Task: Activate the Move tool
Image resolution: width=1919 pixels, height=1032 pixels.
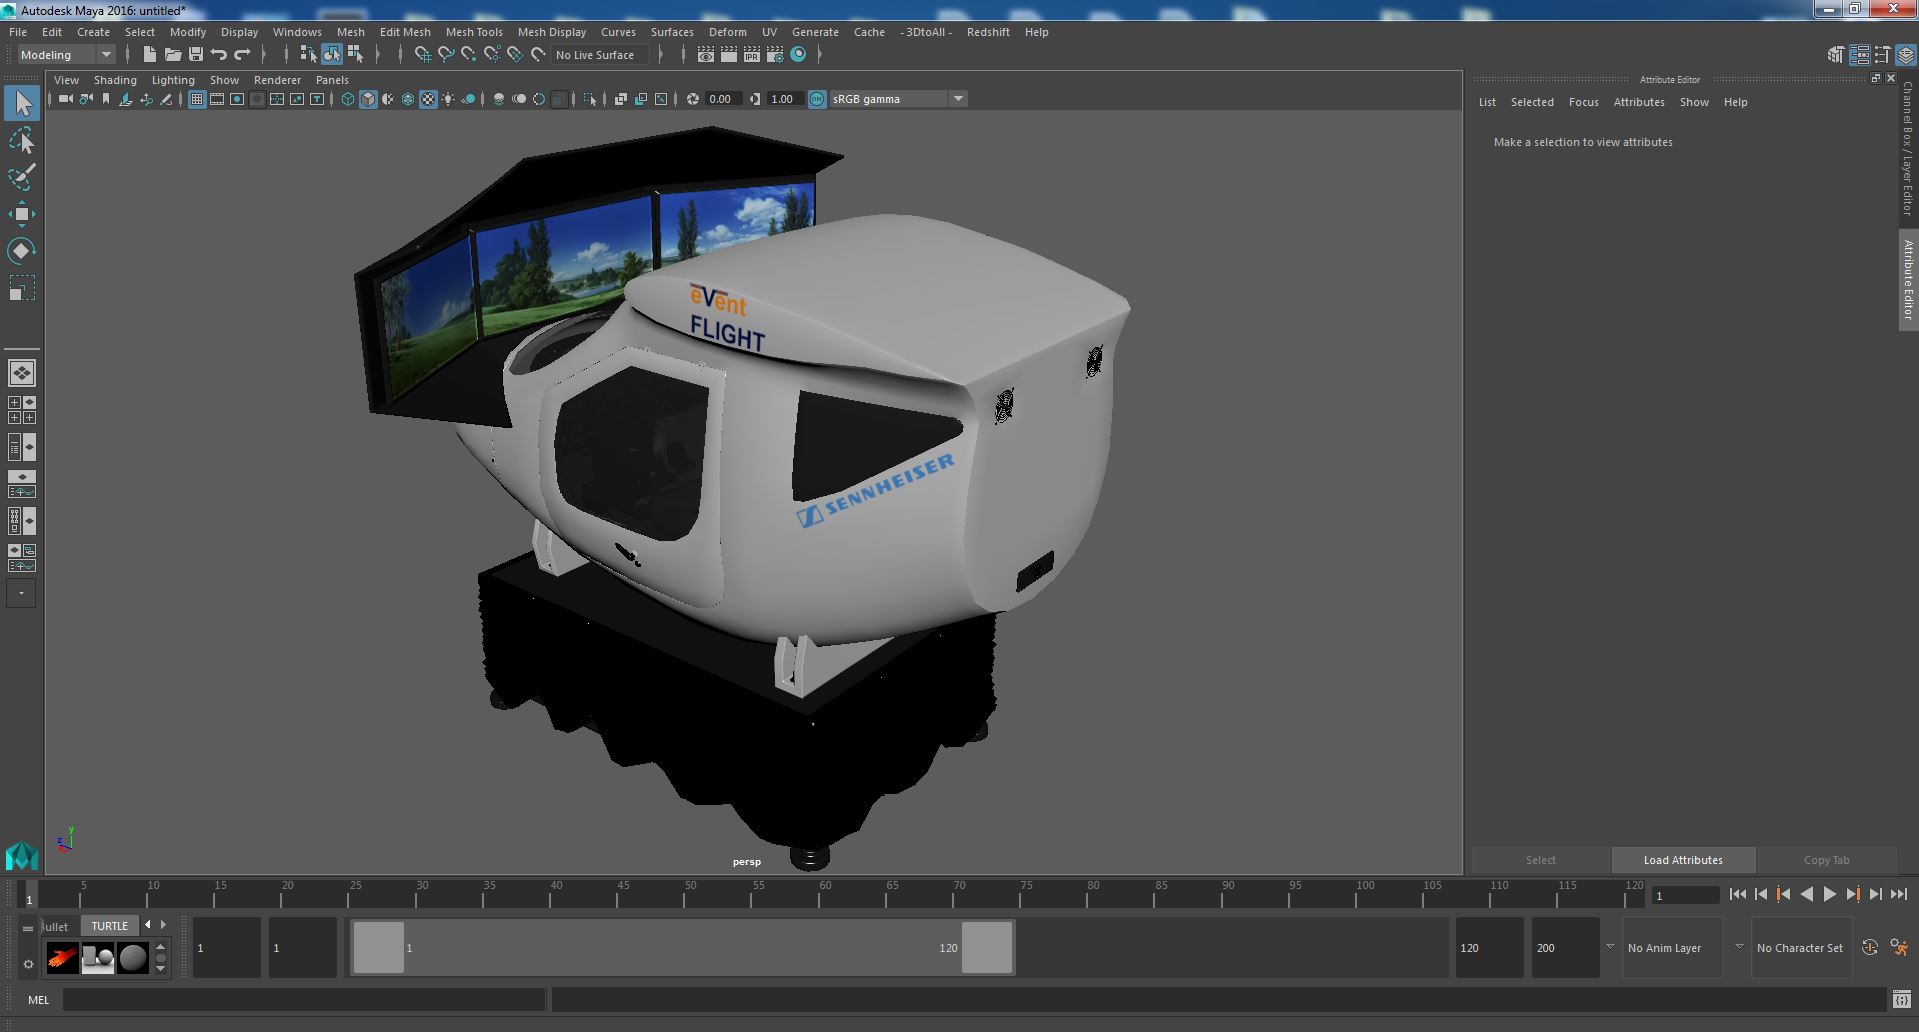Action: [22, 213]
